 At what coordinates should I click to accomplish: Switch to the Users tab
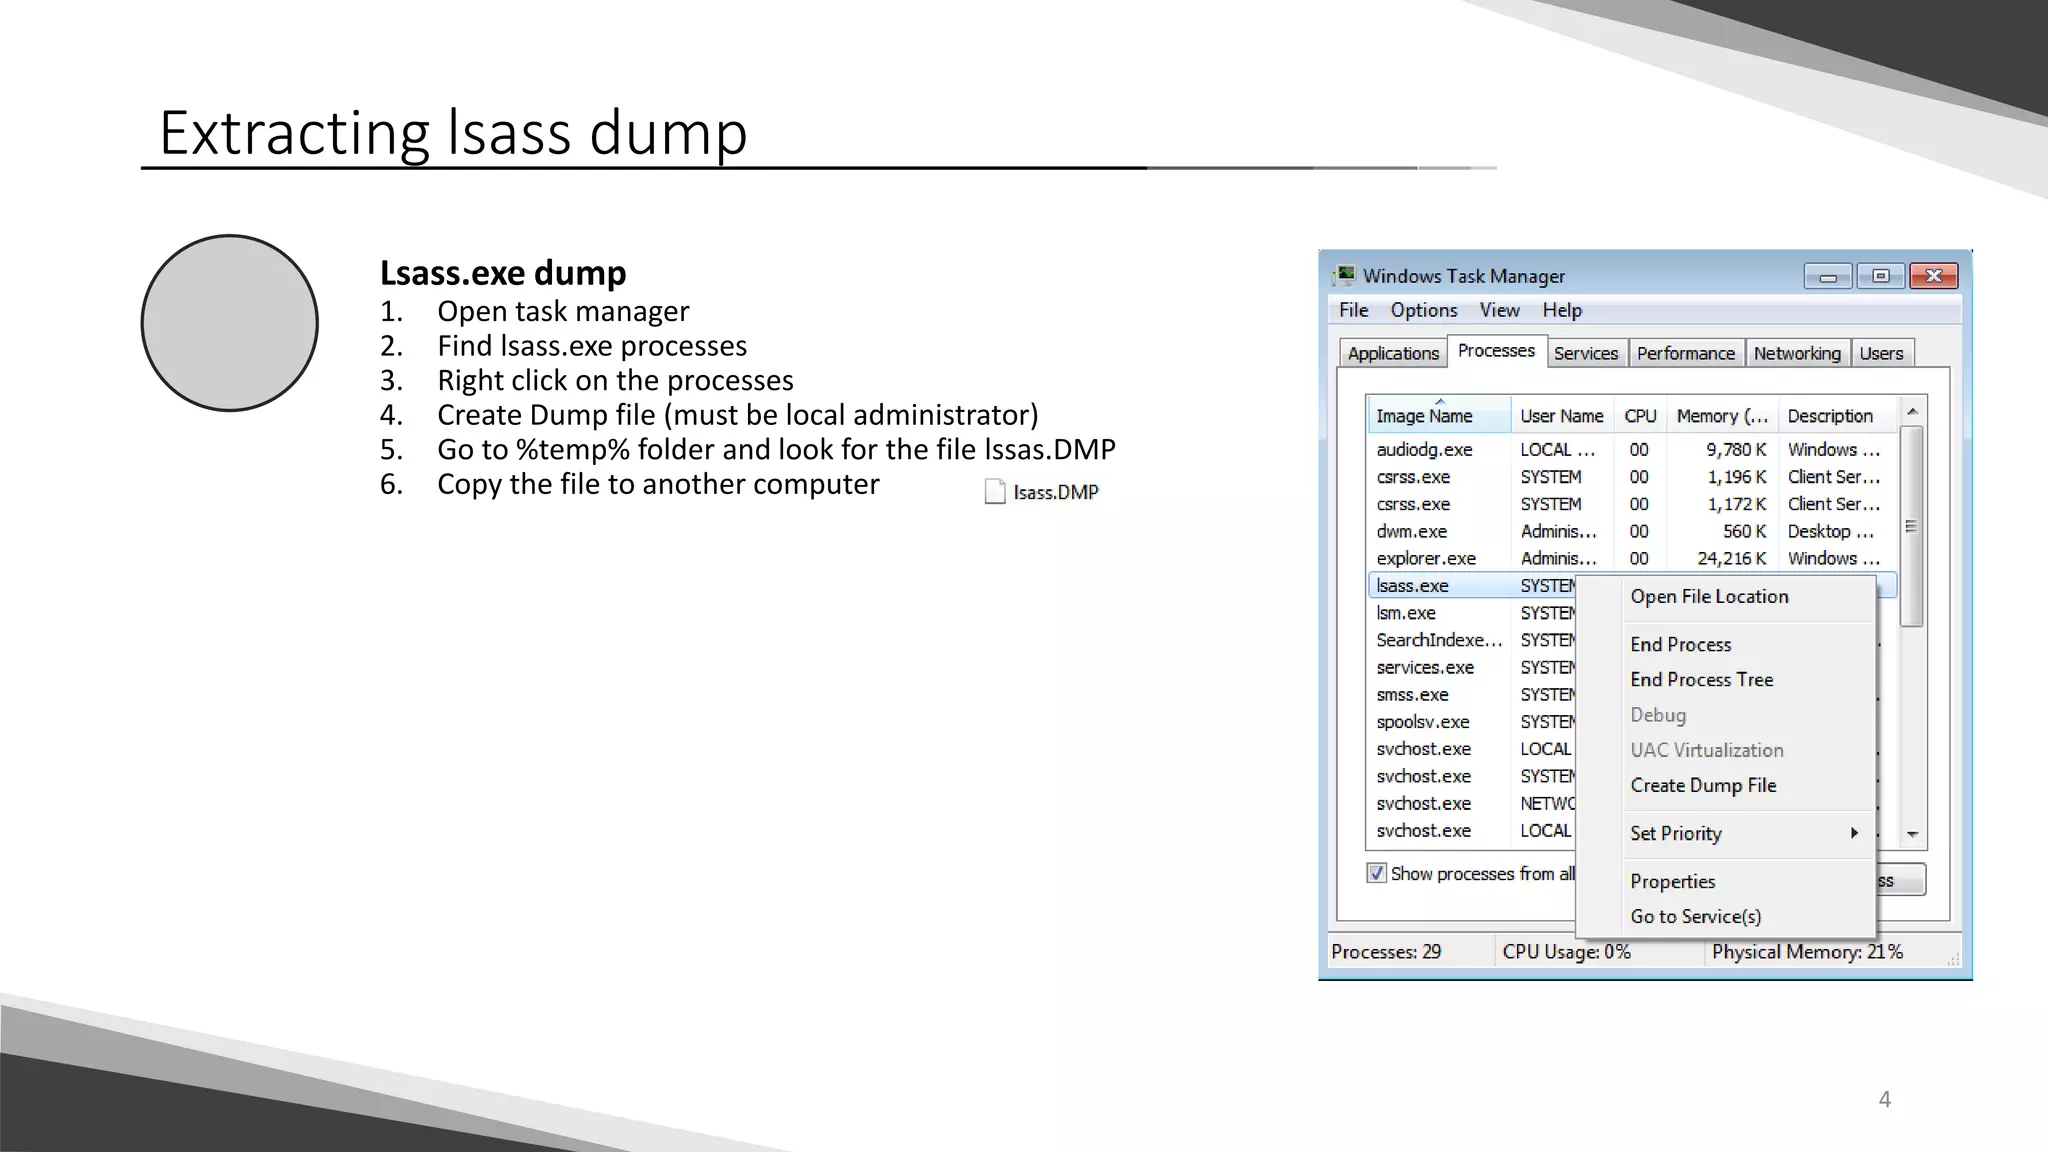coord(1881,353)
